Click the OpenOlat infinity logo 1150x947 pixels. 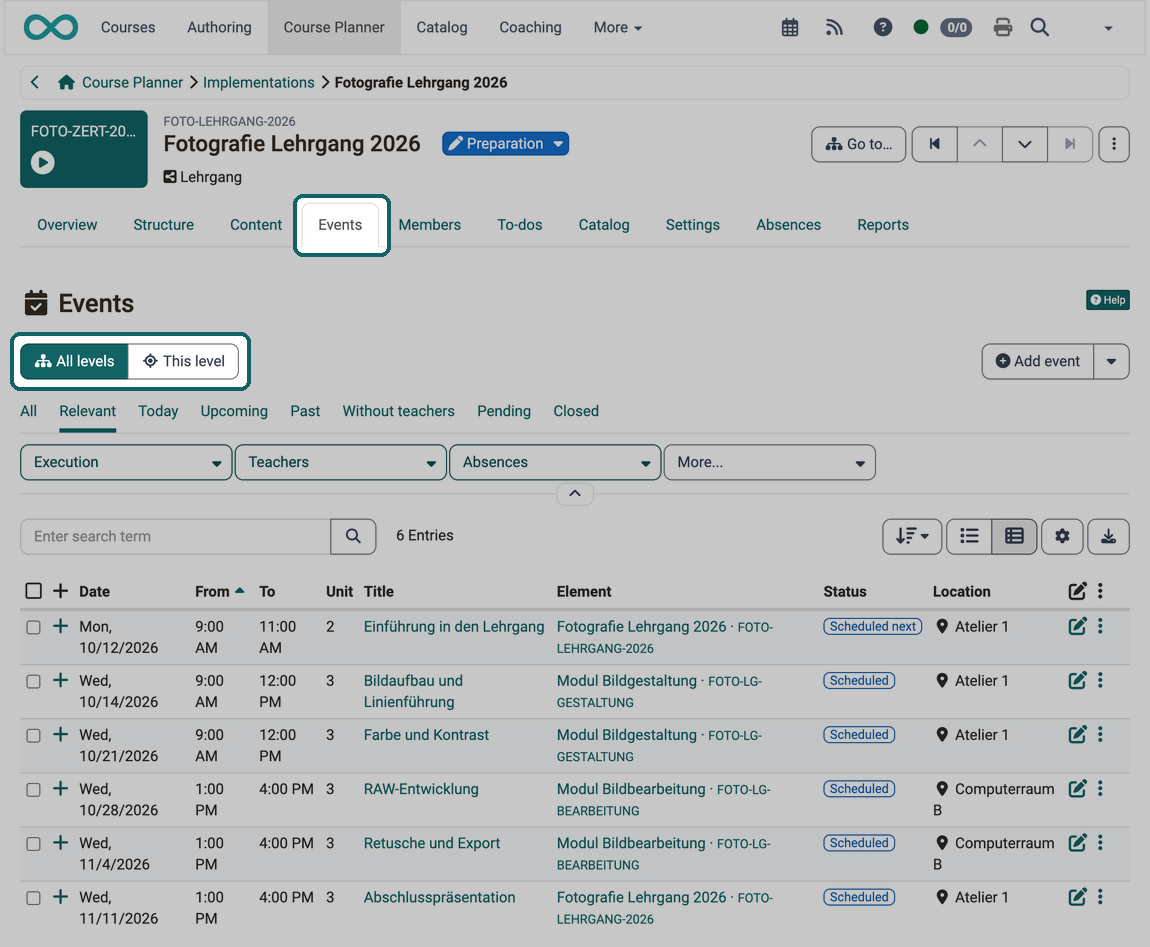click(x=51, y=27)
